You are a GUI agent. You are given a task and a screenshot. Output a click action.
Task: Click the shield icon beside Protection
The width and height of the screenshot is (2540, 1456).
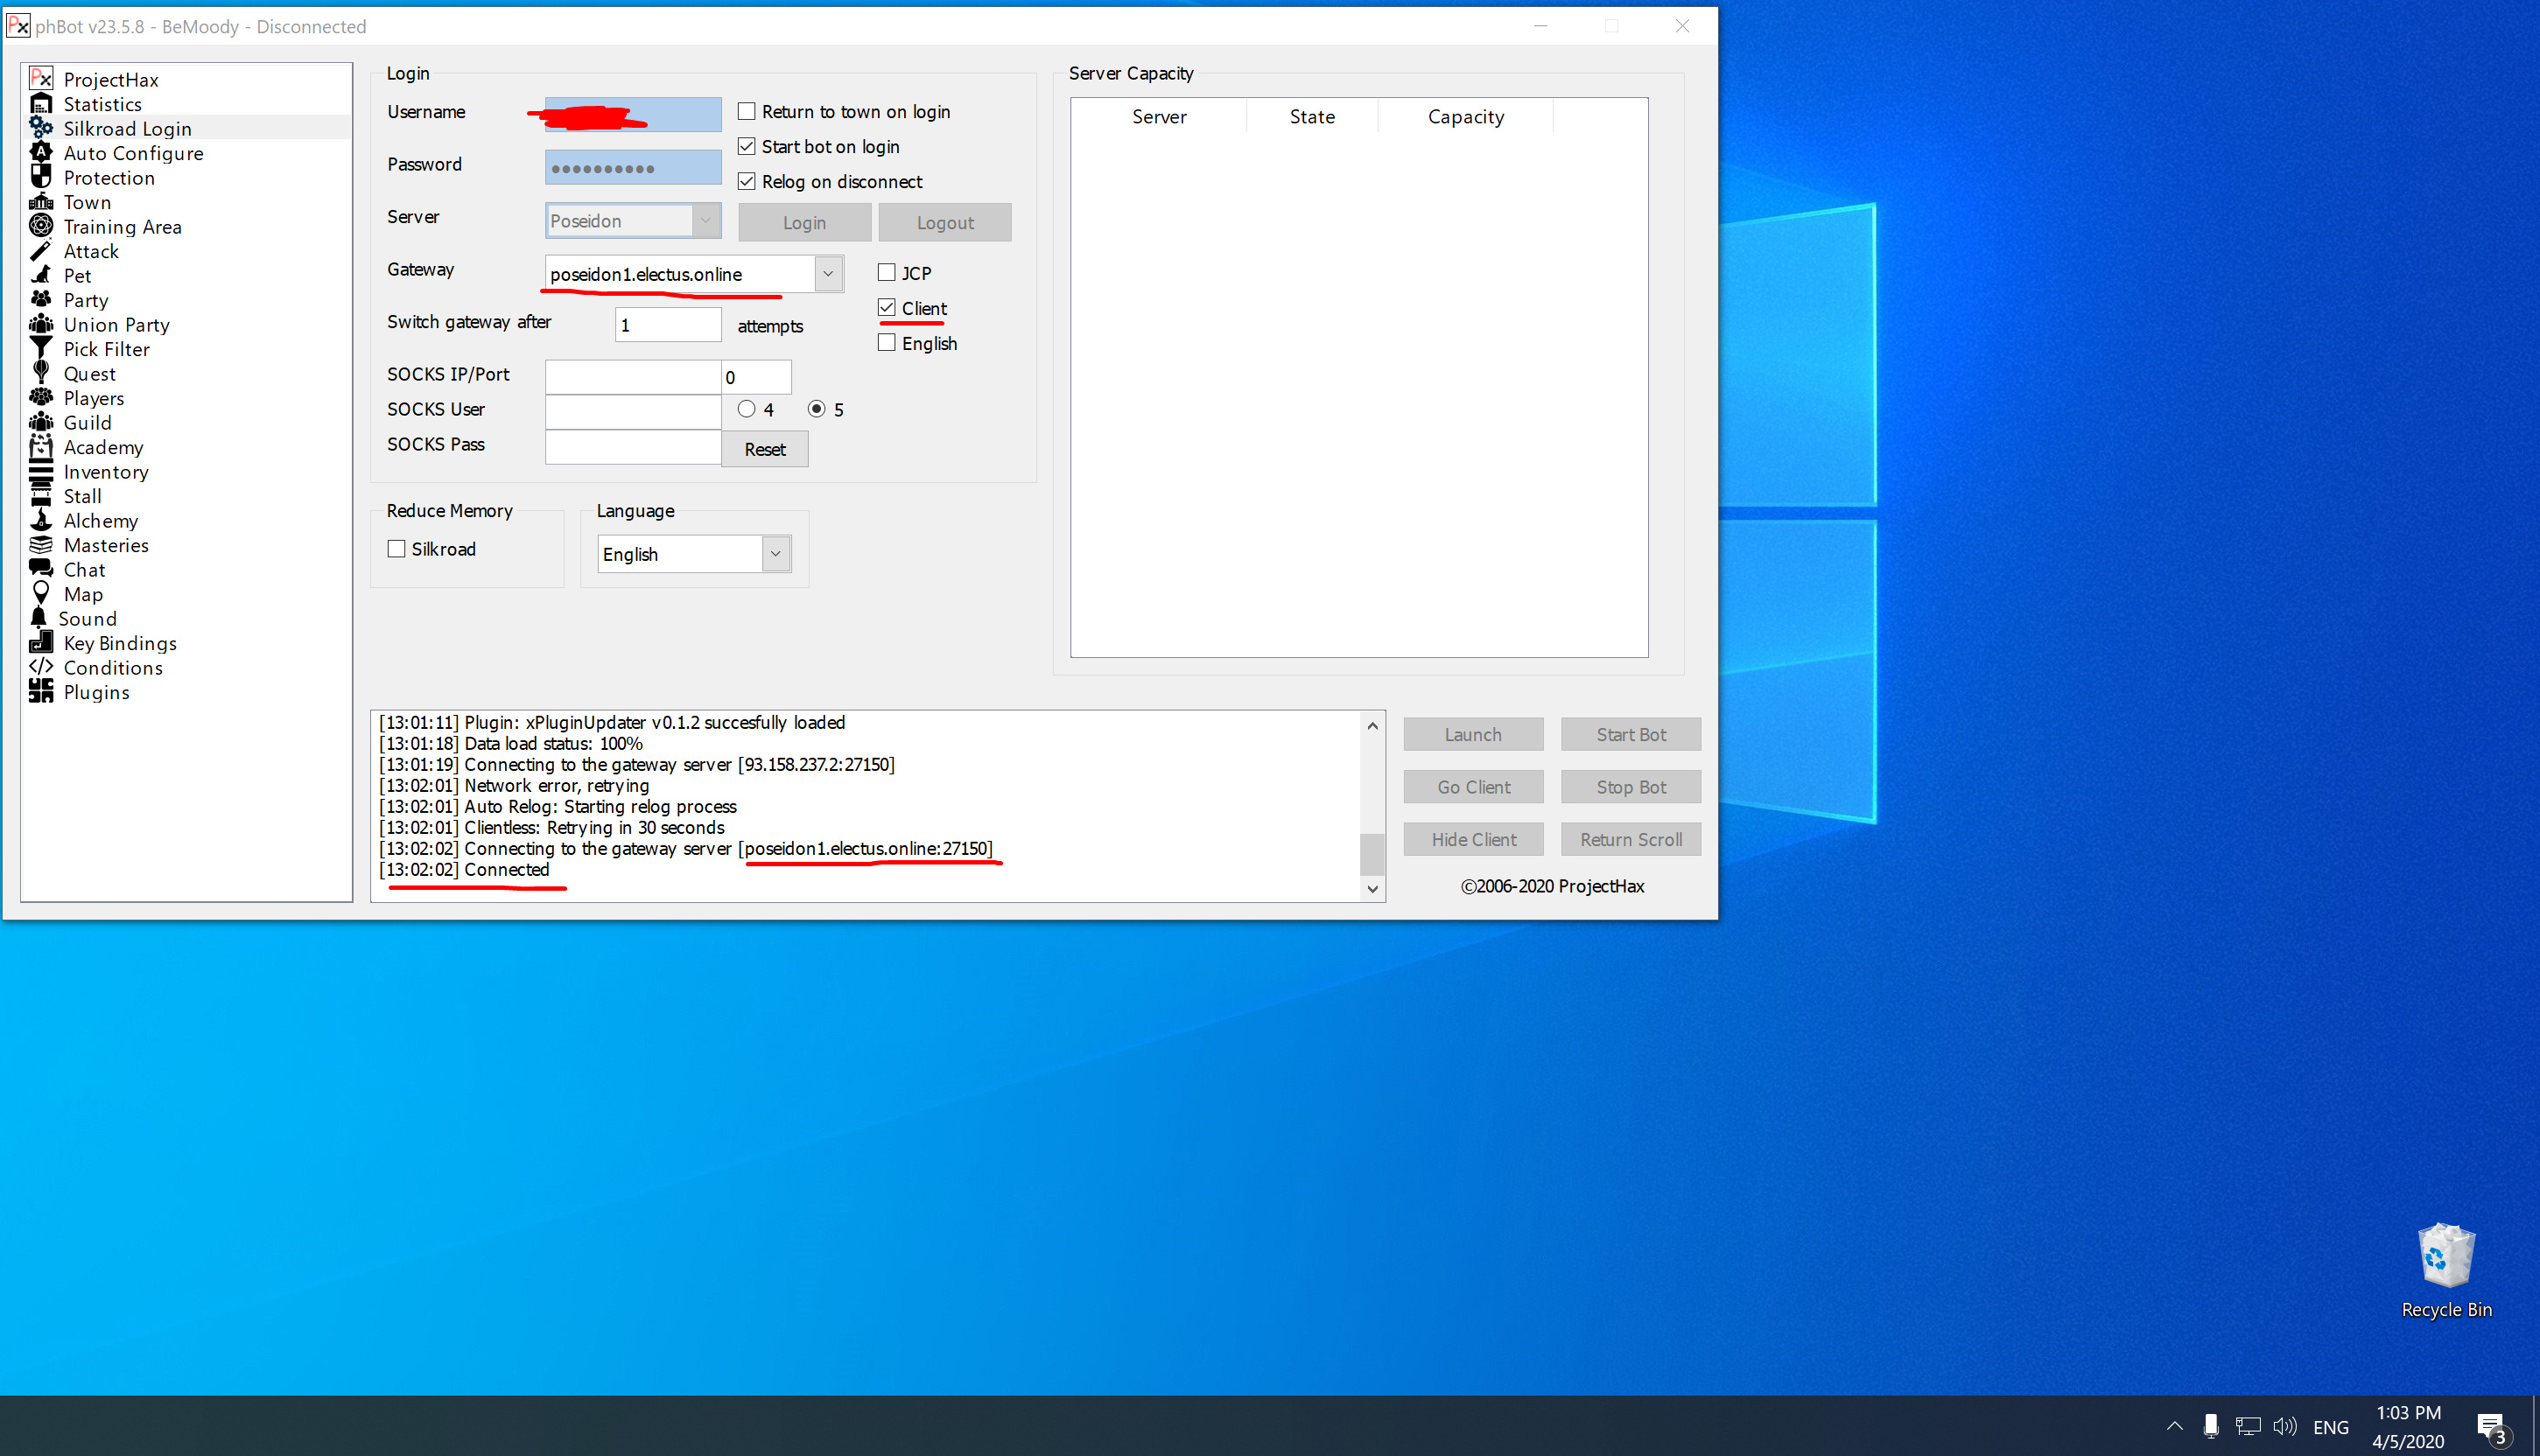click(41, 177)
